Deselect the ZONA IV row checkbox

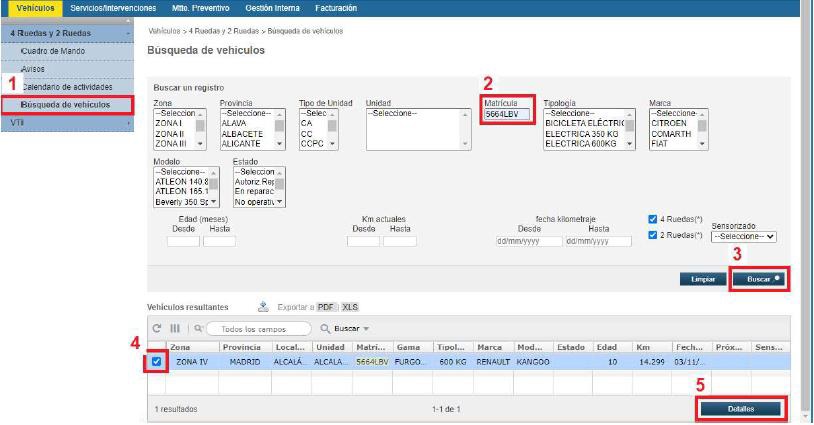(157, 361)
